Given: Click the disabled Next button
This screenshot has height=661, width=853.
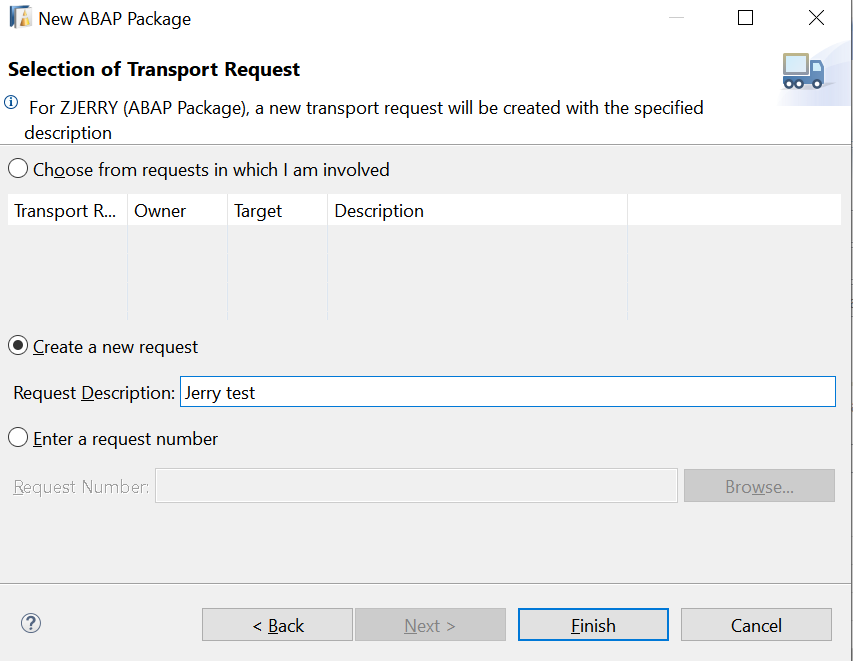Looking at the screenshot, I should pyautogui.click(x=430, y=625).
